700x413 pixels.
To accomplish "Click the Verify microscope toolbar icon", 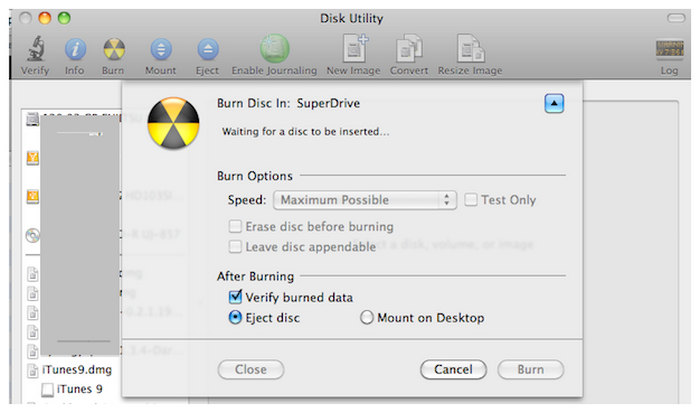I will pos(34,49).
